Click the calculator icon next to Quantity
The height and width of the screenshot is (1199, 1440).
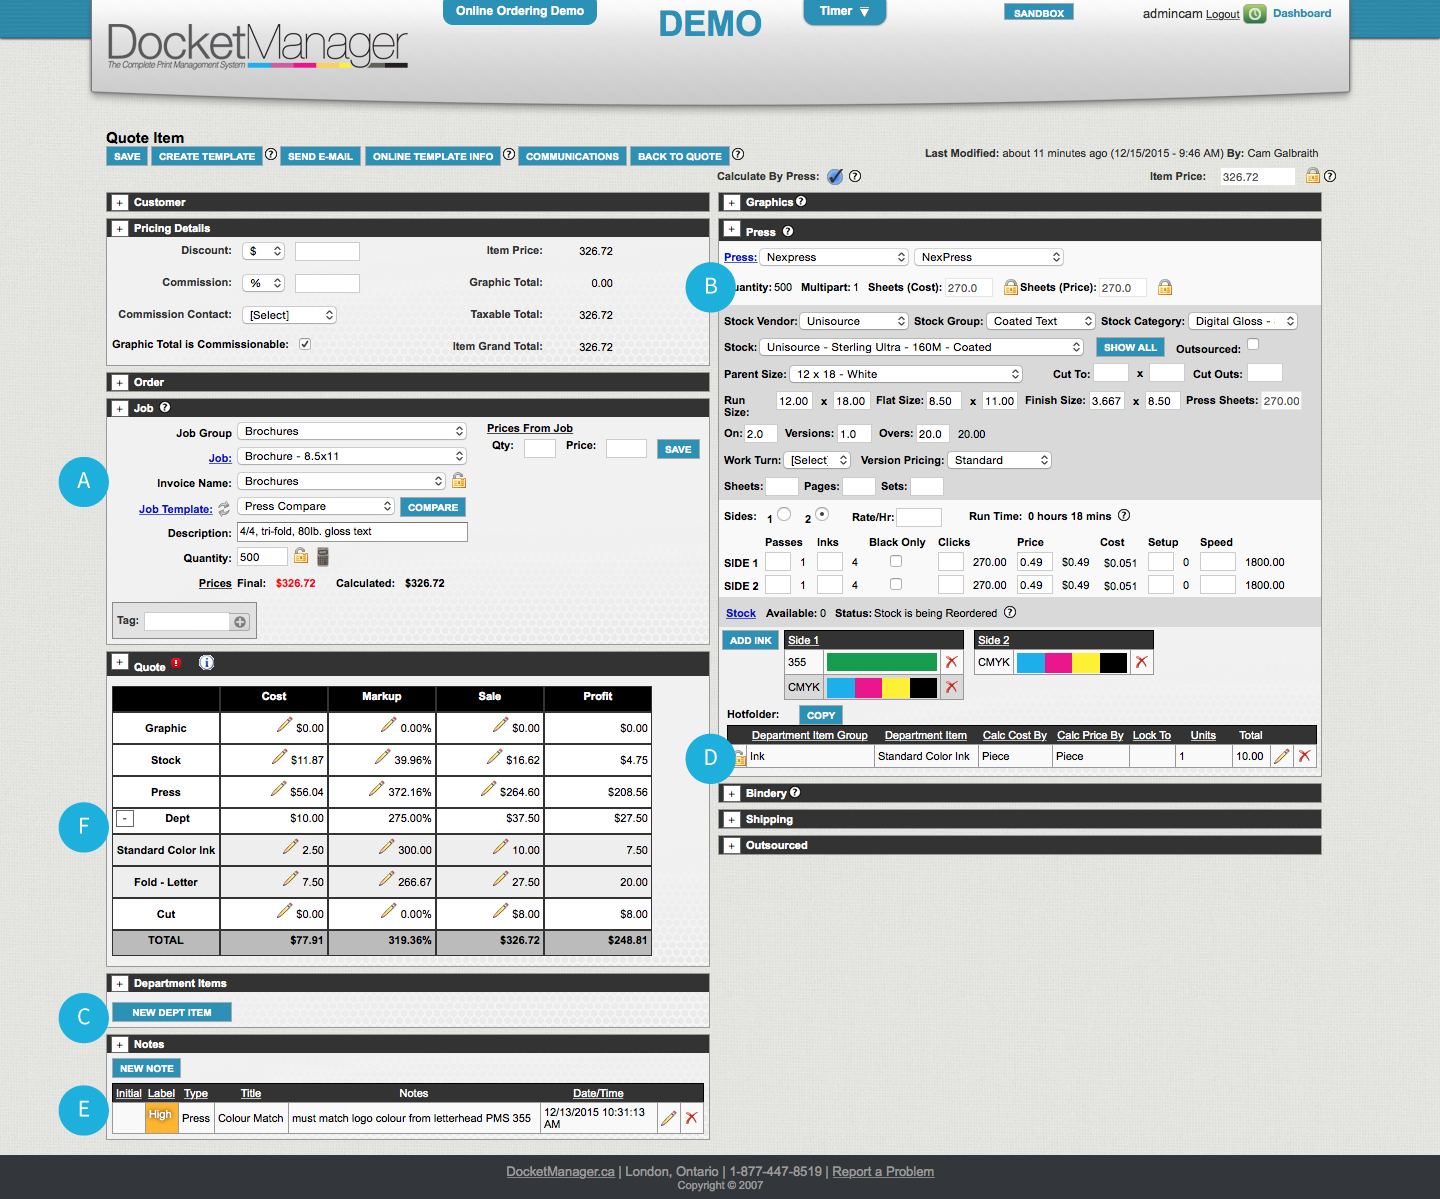(323, 557)
